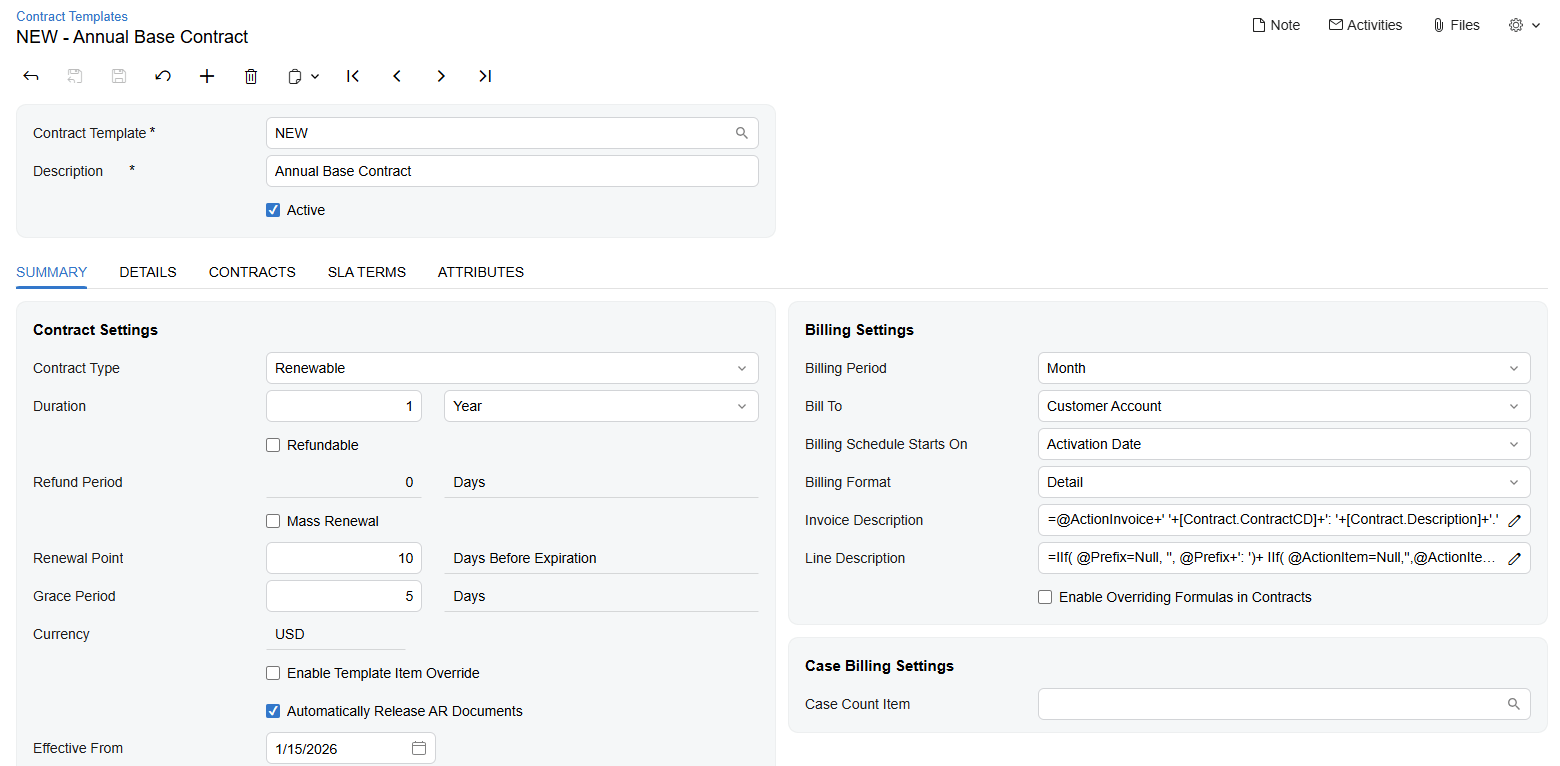Switch to the SLA TERMS tab
The image size is (1560, 766).
[366, 272]
